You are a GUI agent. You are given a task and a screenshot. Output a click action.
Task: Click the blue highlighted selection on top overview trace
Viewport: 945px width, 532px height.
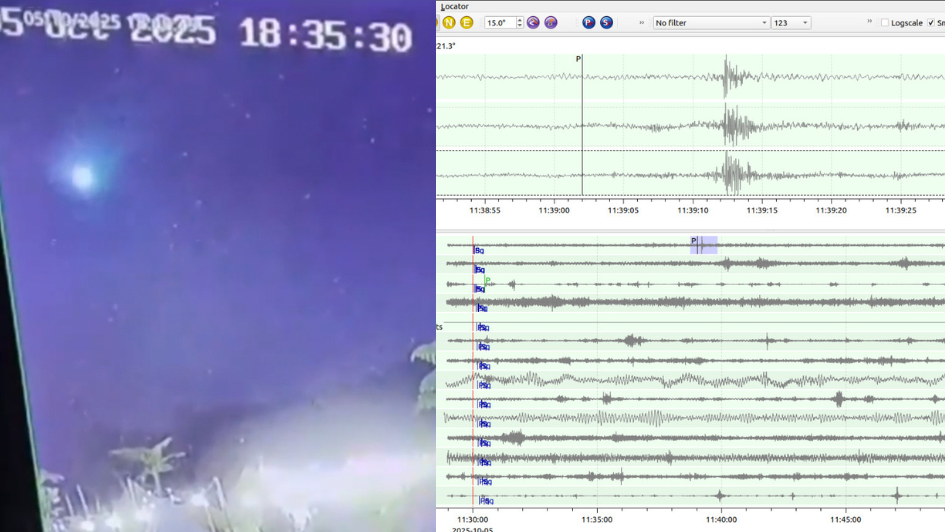(704, 245)
